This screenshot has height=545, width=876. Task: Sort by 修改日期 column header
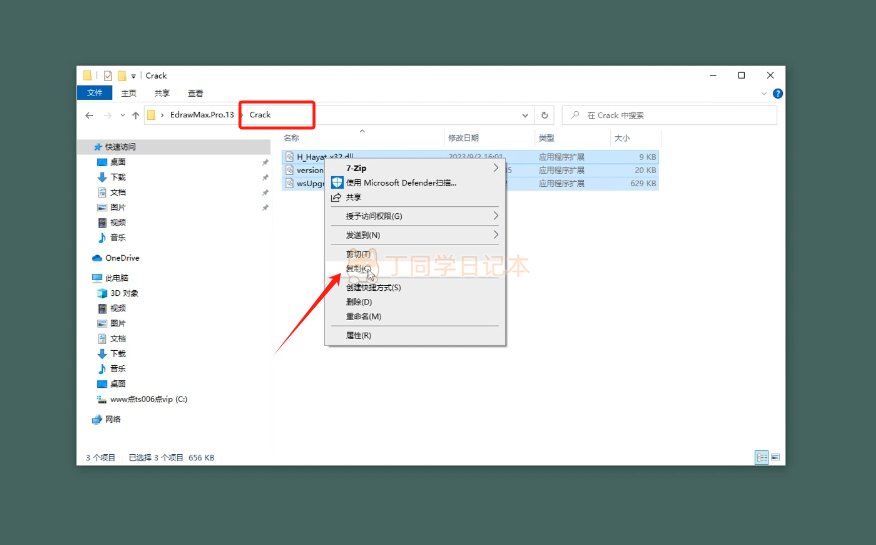[463, 138]
